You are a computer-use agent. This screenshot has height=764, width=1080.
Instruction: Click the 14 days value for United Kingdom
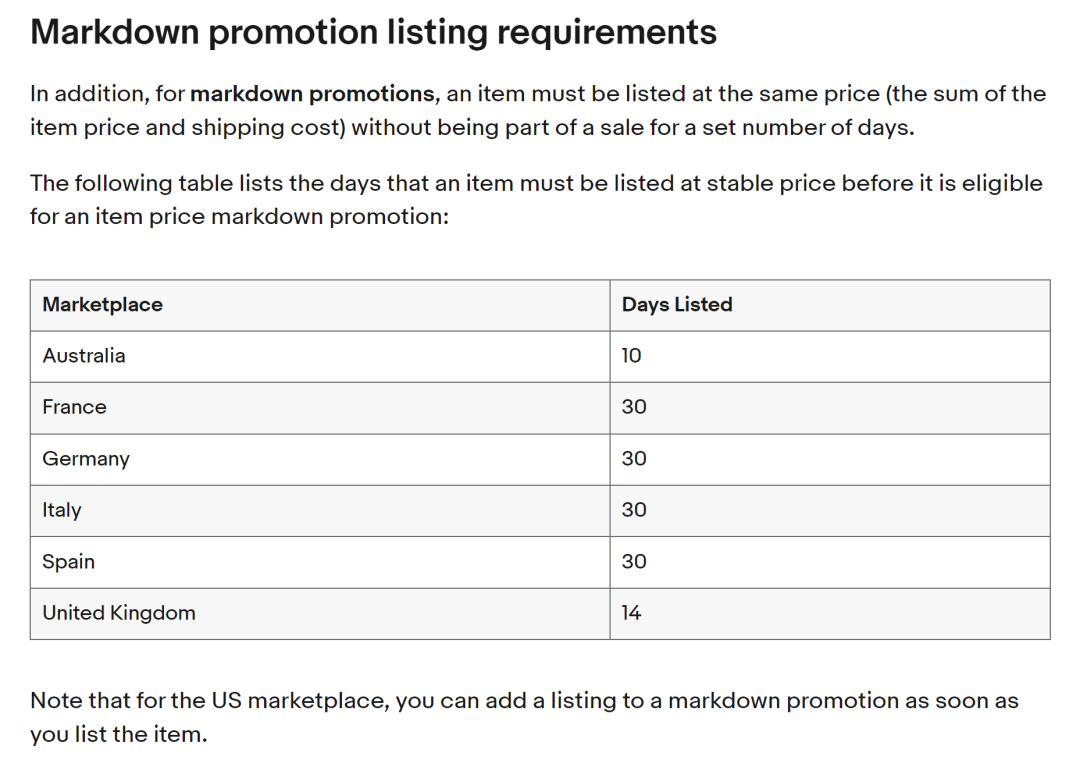[x=631, y=613]
